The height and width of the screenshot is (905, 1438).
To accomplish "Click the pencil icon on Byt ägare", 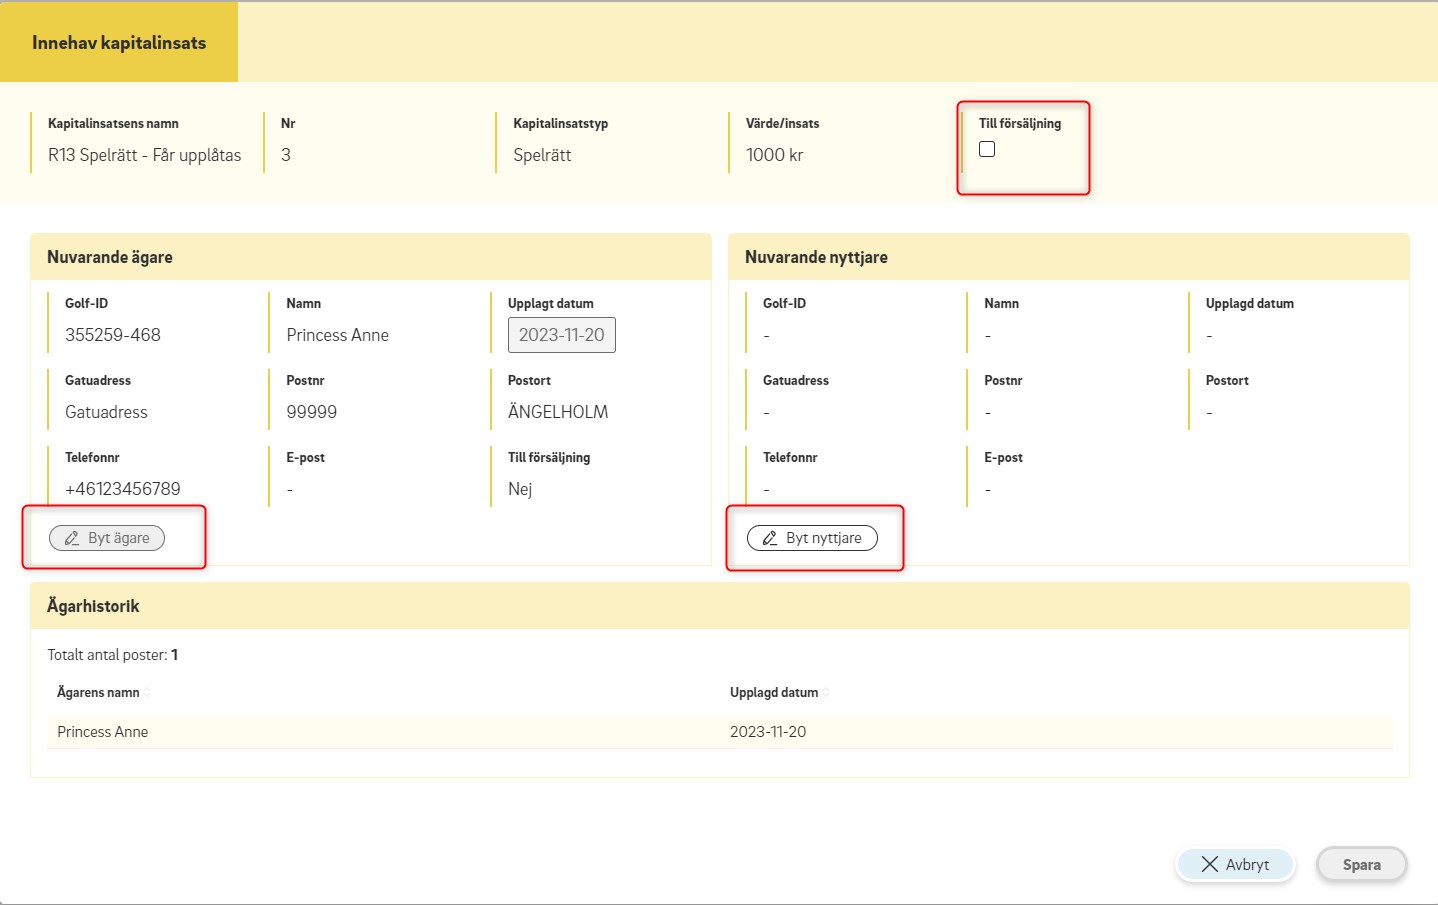I will pos(72,538).
